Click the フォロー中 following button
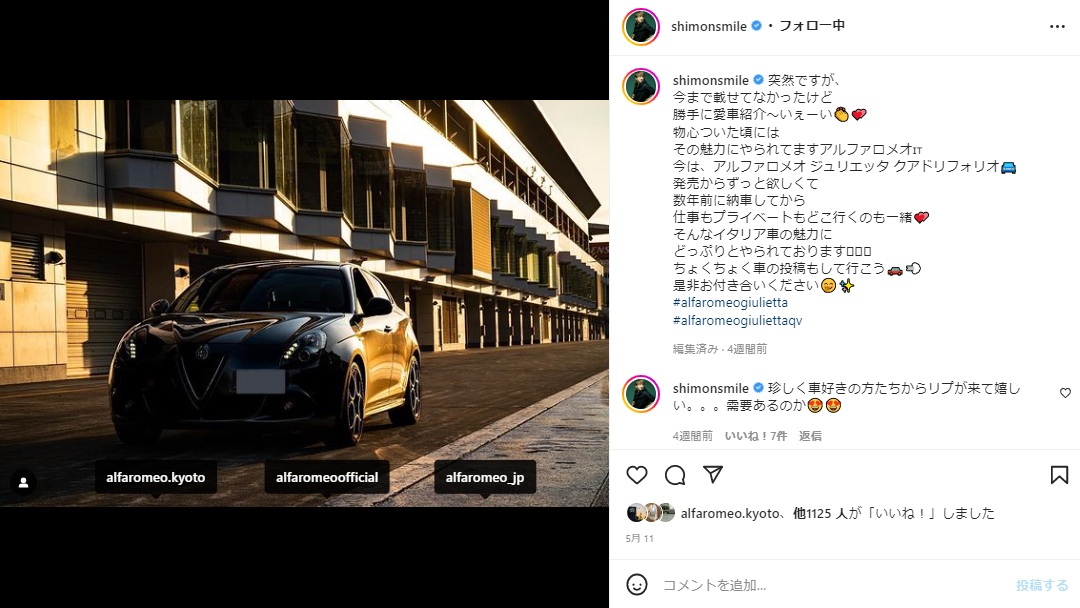 [811, 25]
